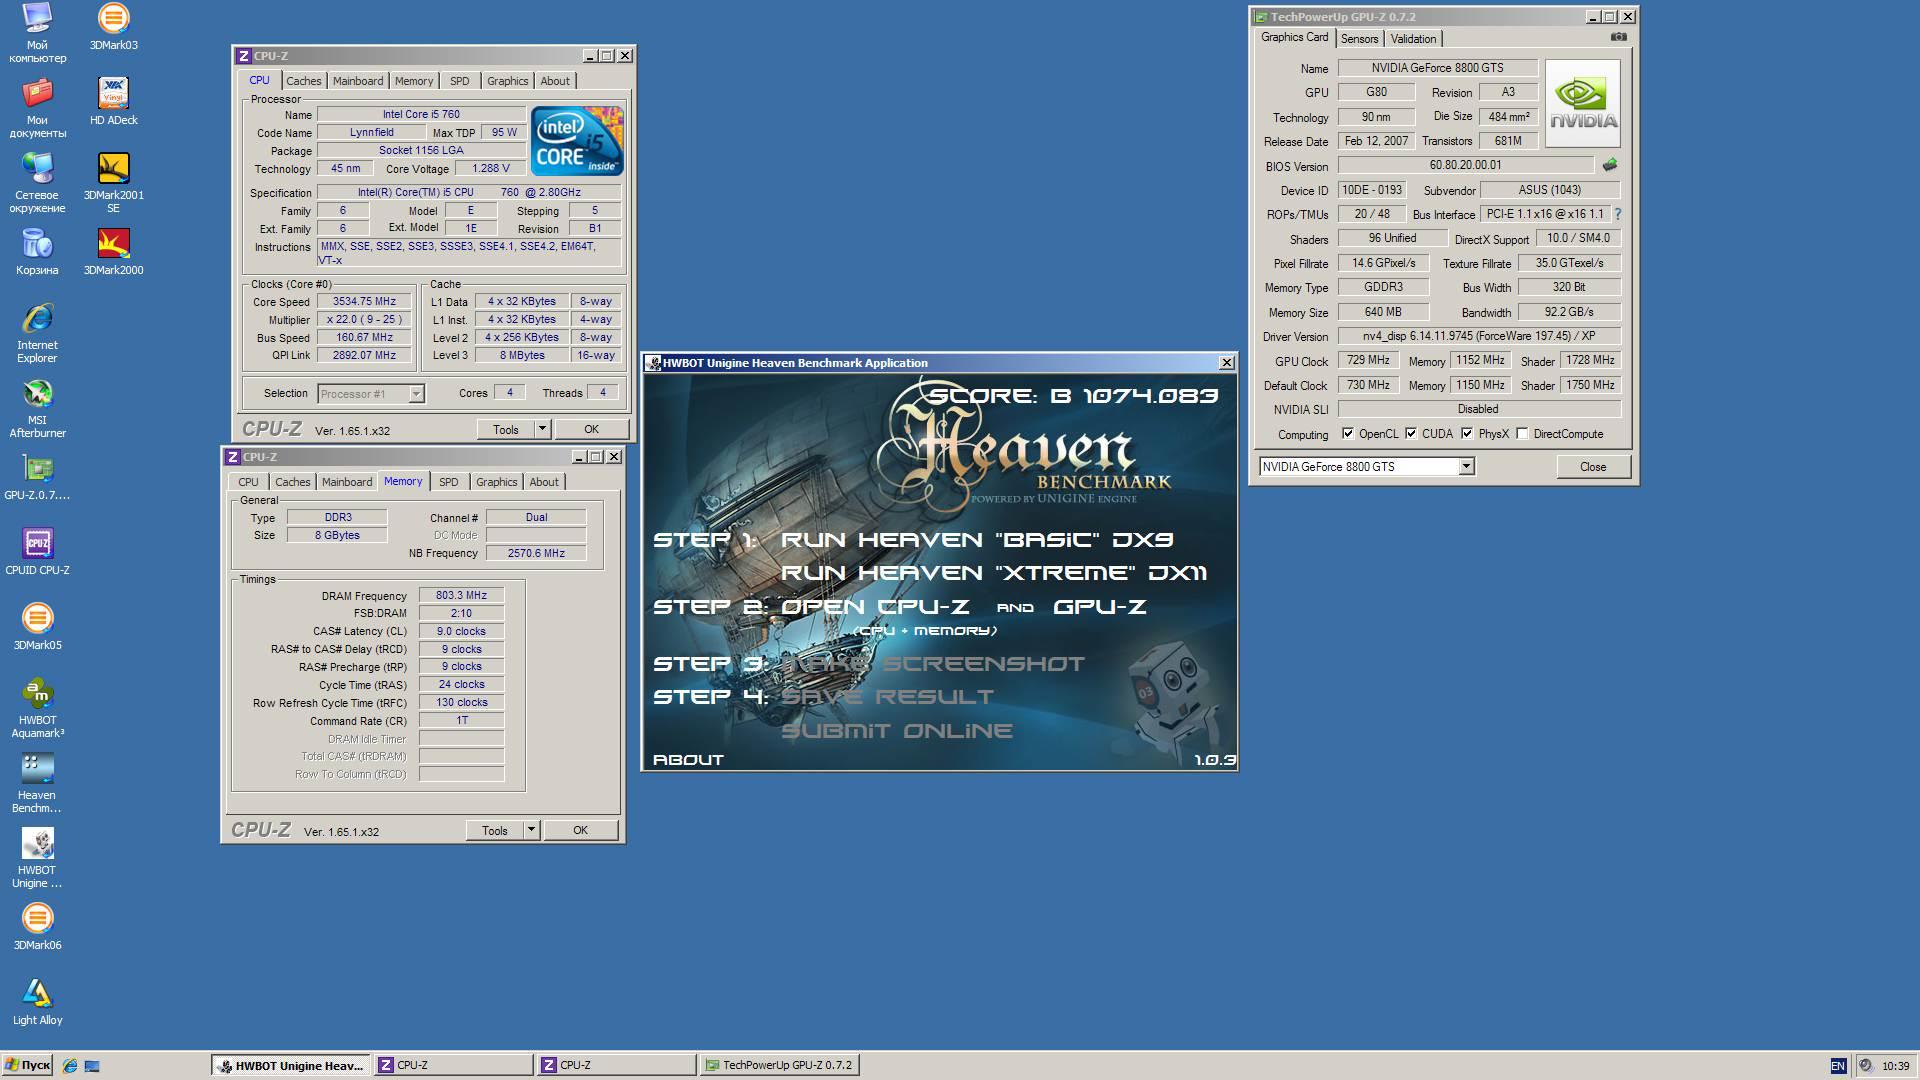Open the 3DMark05 desktop icon

(x=37, y=626)
